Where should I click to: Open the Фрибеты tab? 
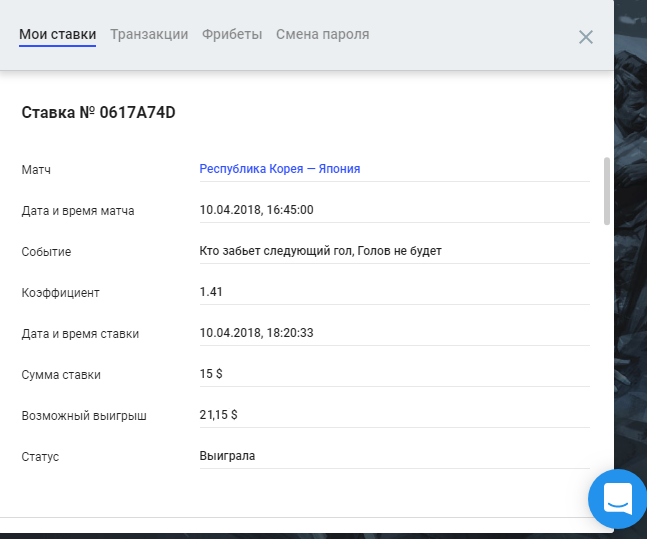(232, 34)
